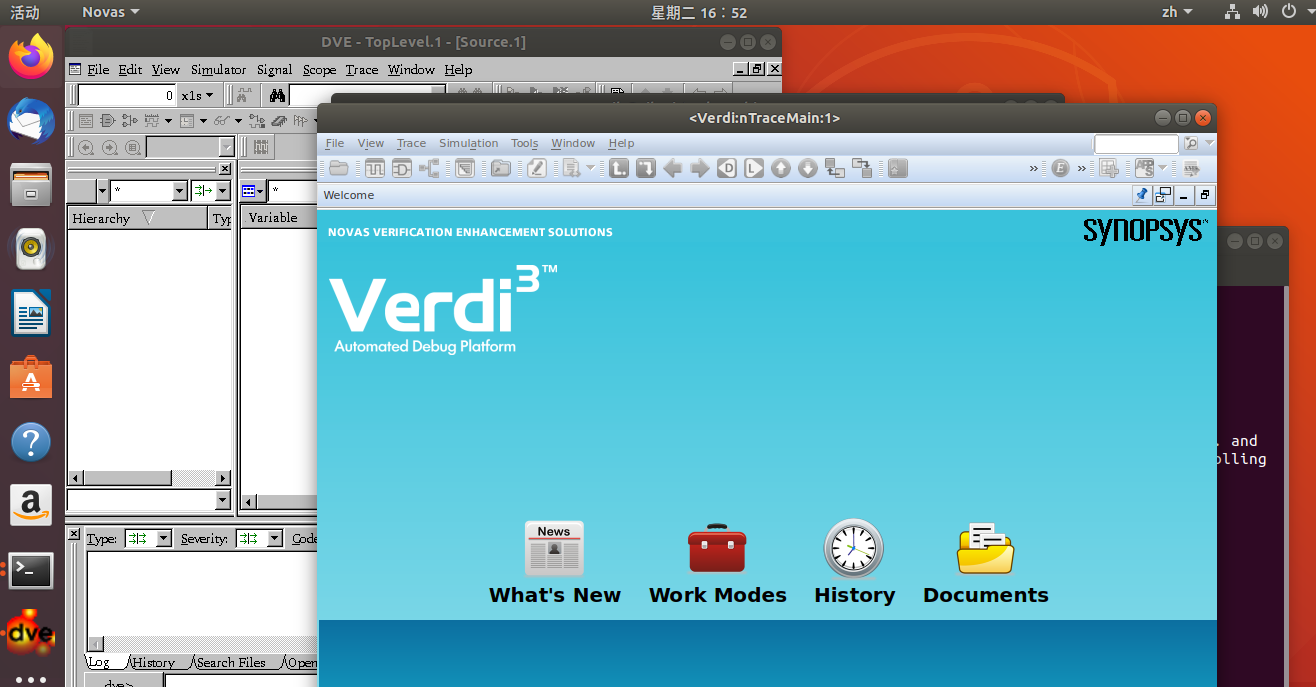
Task: Click the Work Modes link text
Action: point(718,595)
